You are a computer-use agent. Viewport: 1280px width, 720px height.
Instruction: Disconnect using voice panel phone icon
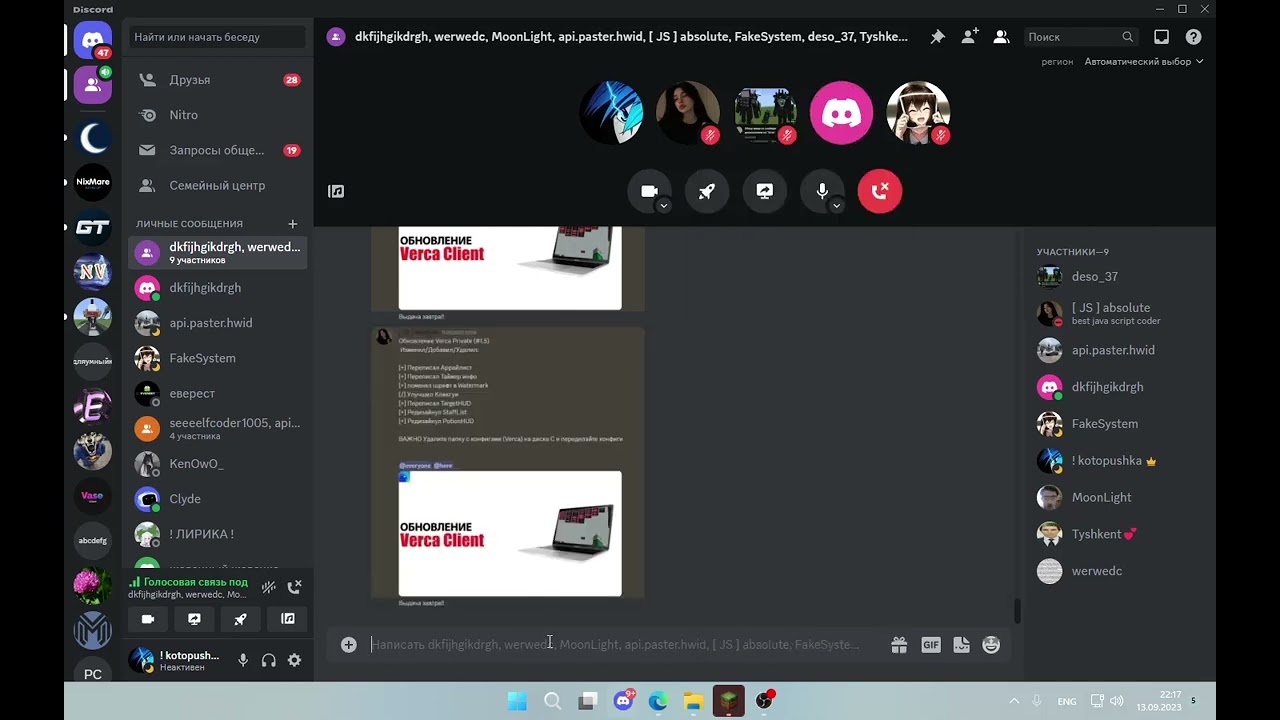pyautogui.click(x=294, y=587)
